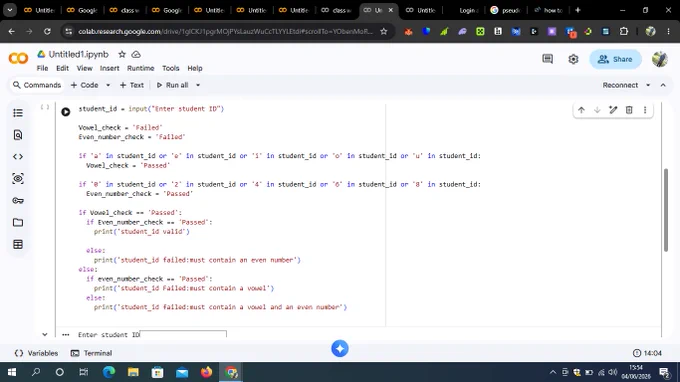The height and width of the screenshot is (382, 680).
Task: Click the Enter student ID input box
Action: (183, 334)
